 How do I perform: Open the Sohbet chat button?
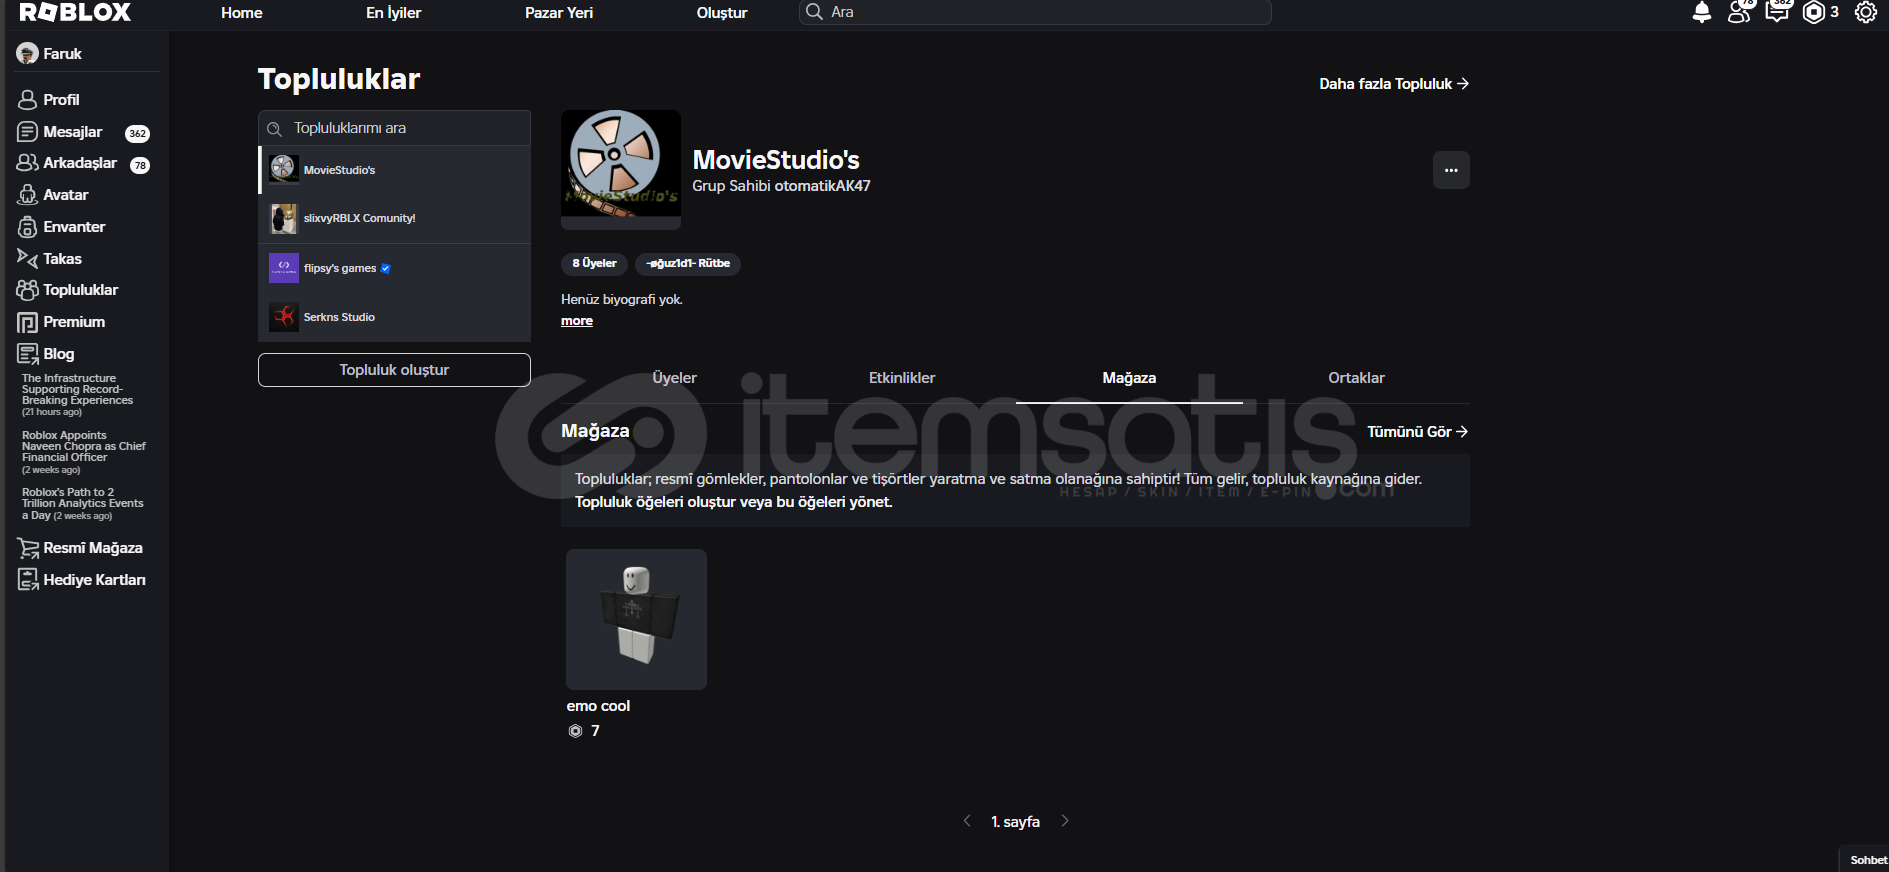pos(1867,860)
